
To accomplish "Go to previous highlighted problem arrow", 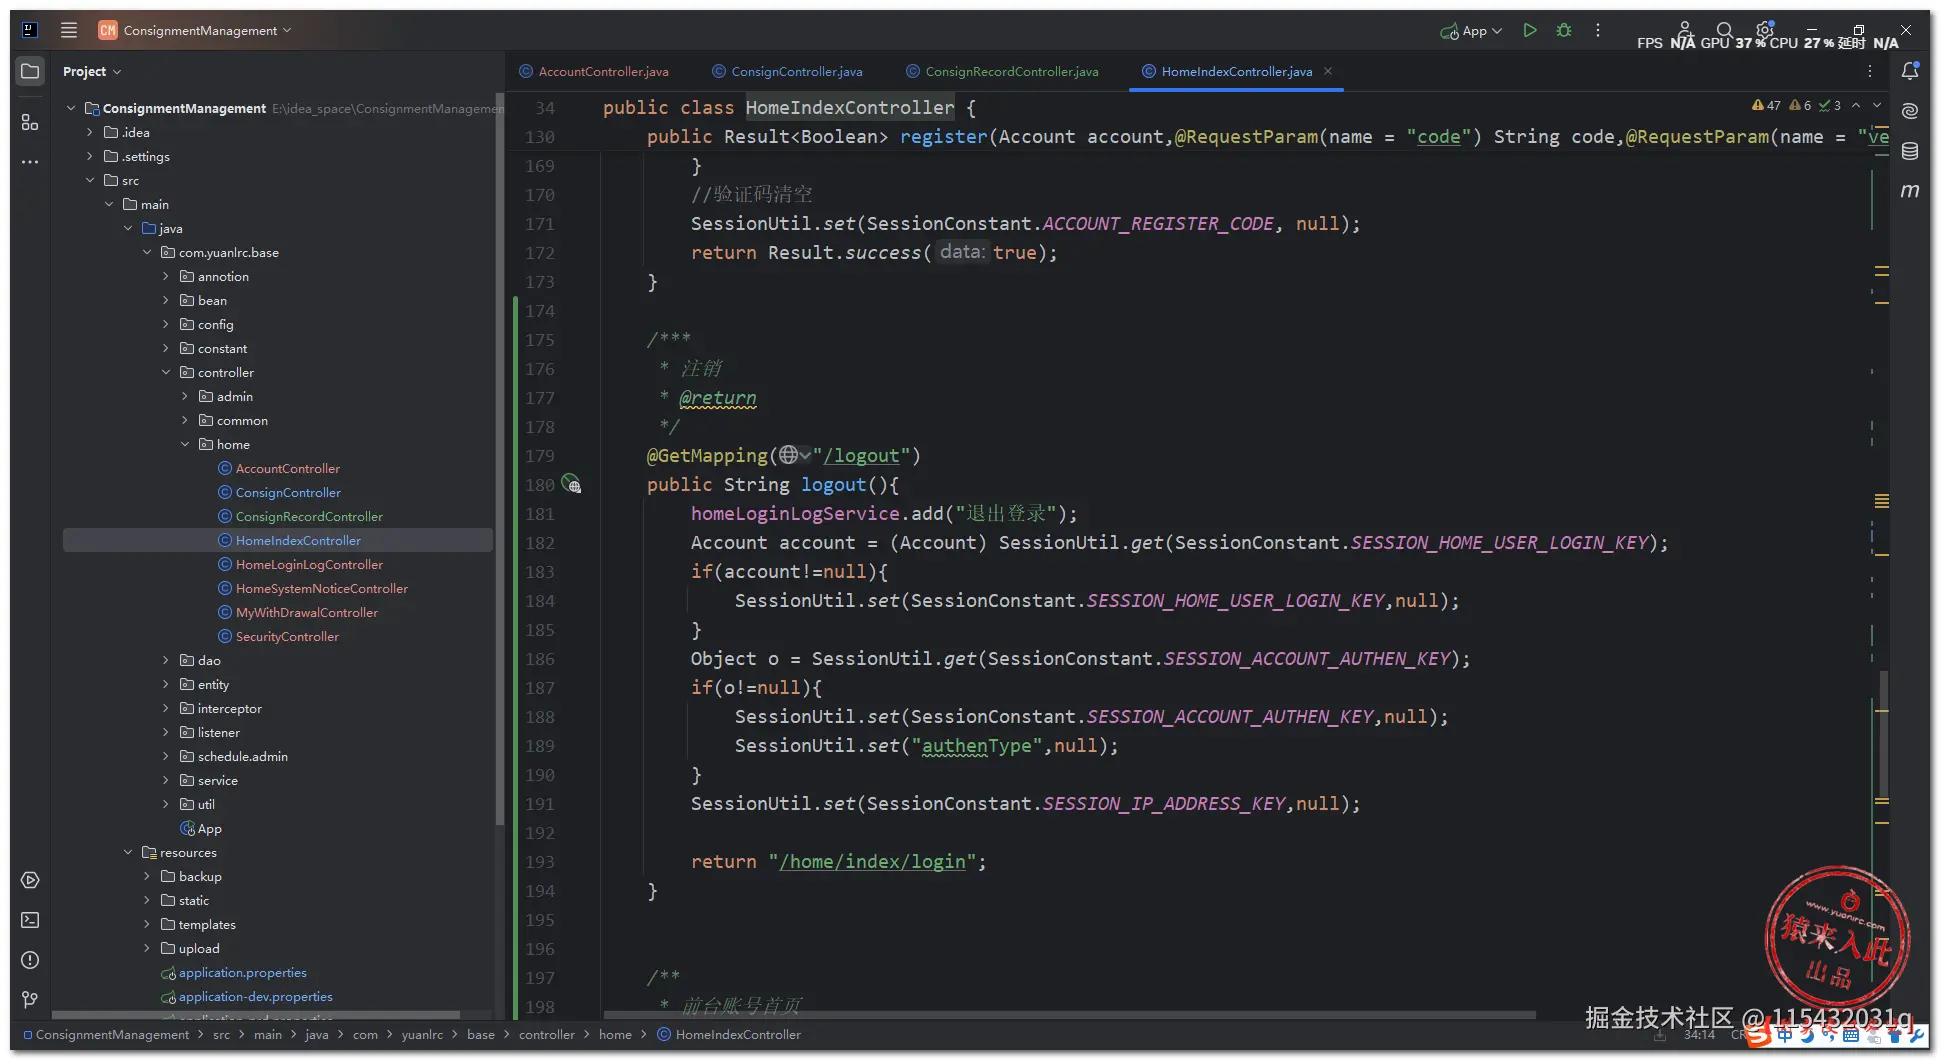I will click(x=1856, y=105).
